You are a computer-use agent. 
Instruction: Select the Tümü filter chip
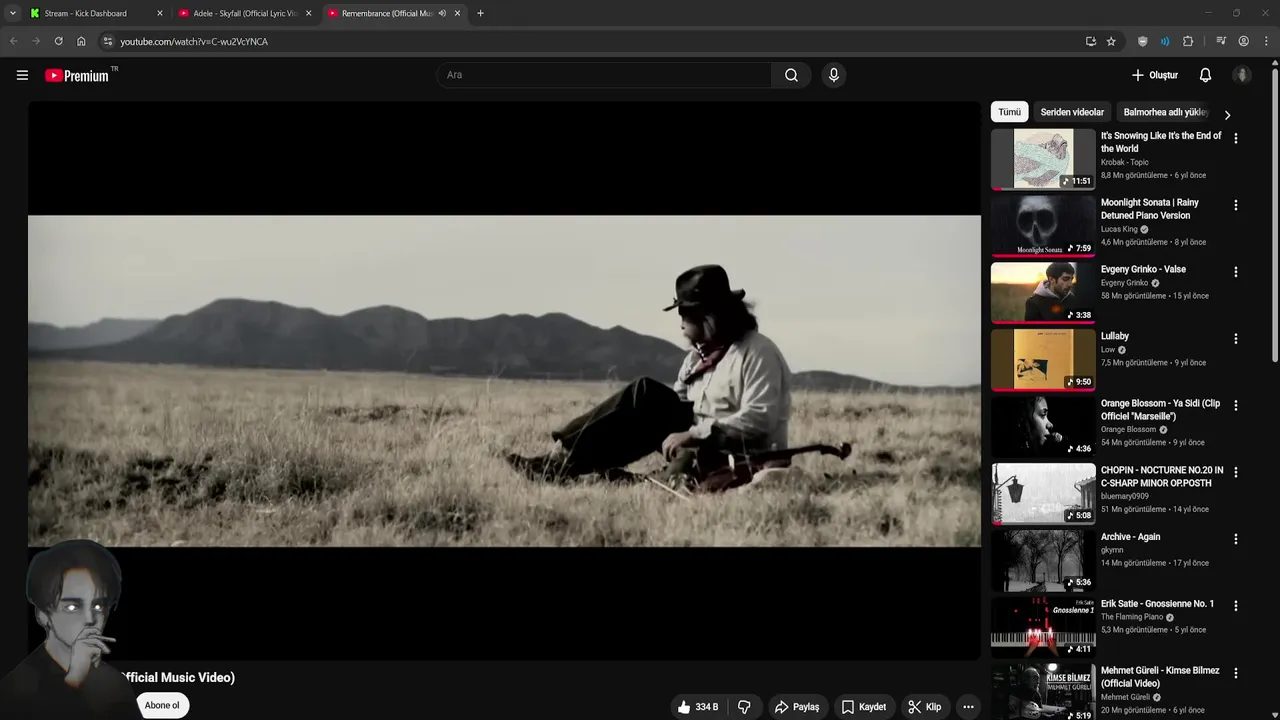(x=1010, y=112)
